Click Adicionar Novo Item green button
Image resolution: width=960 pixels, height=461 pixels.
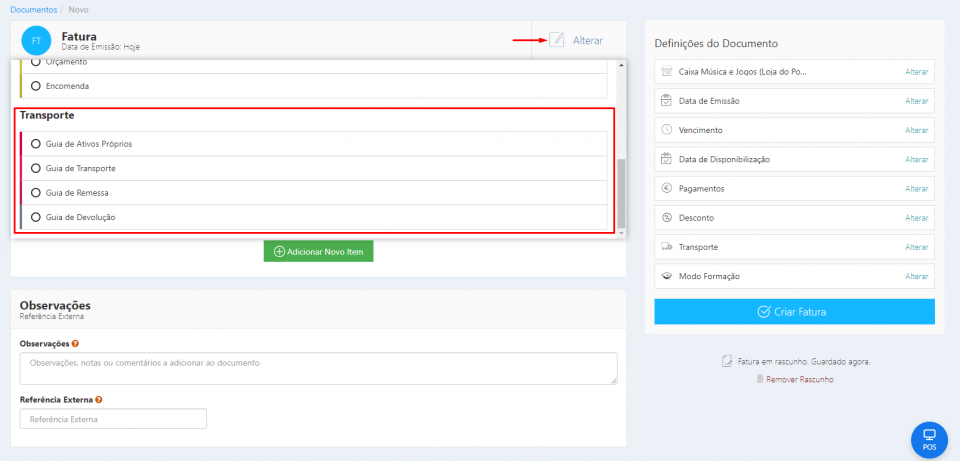click(x=318, y=251)
